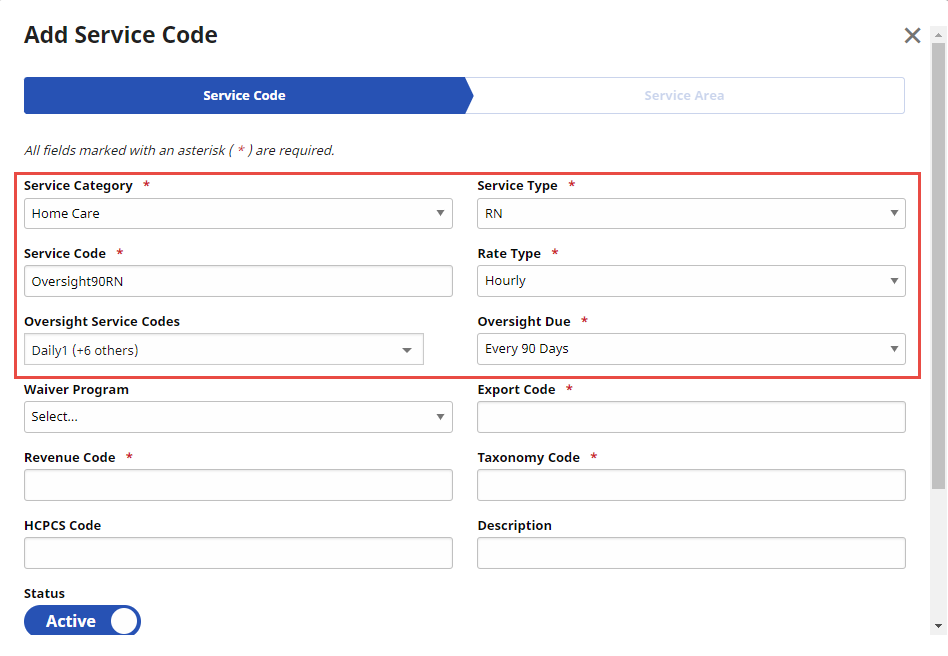Click the HCPCS Code text field

pyautogui.click(x=238, y=553)
